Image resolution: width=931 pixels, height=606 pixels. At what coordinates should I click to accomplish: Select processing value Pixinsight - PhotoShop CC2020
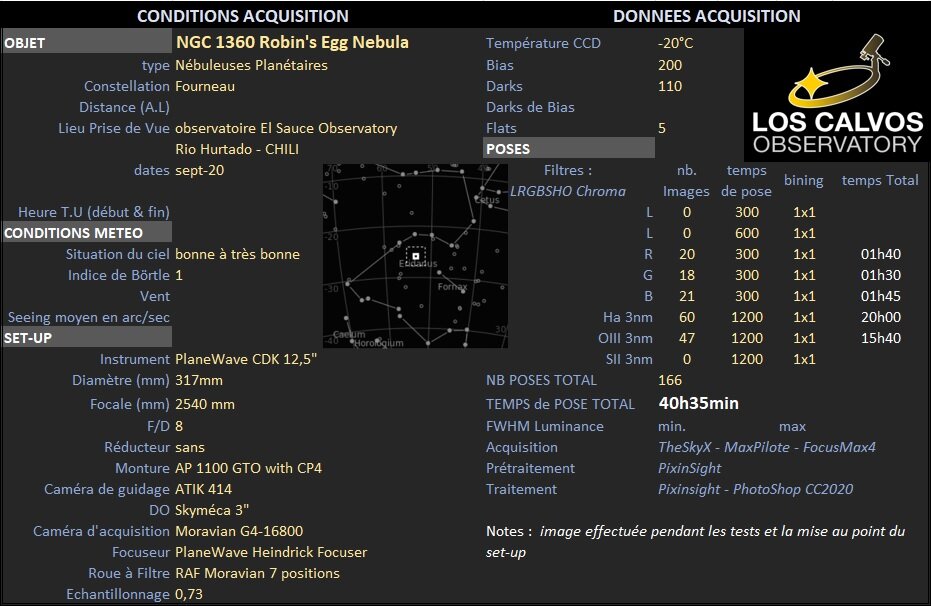[755, 489]
